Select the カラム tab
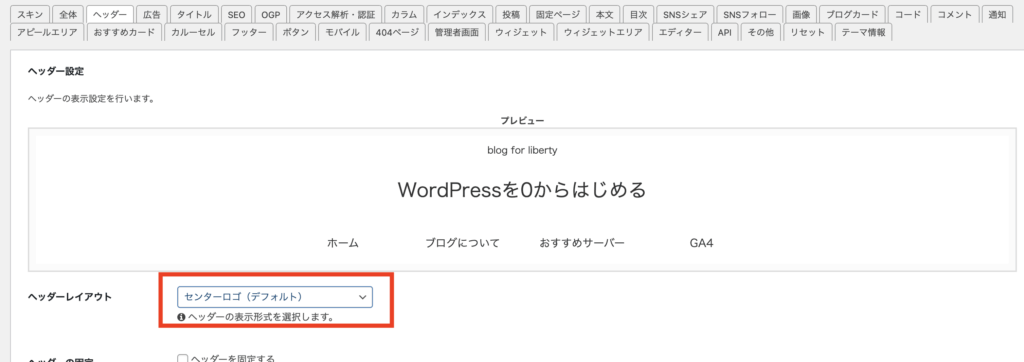 (x=404, y=14)
